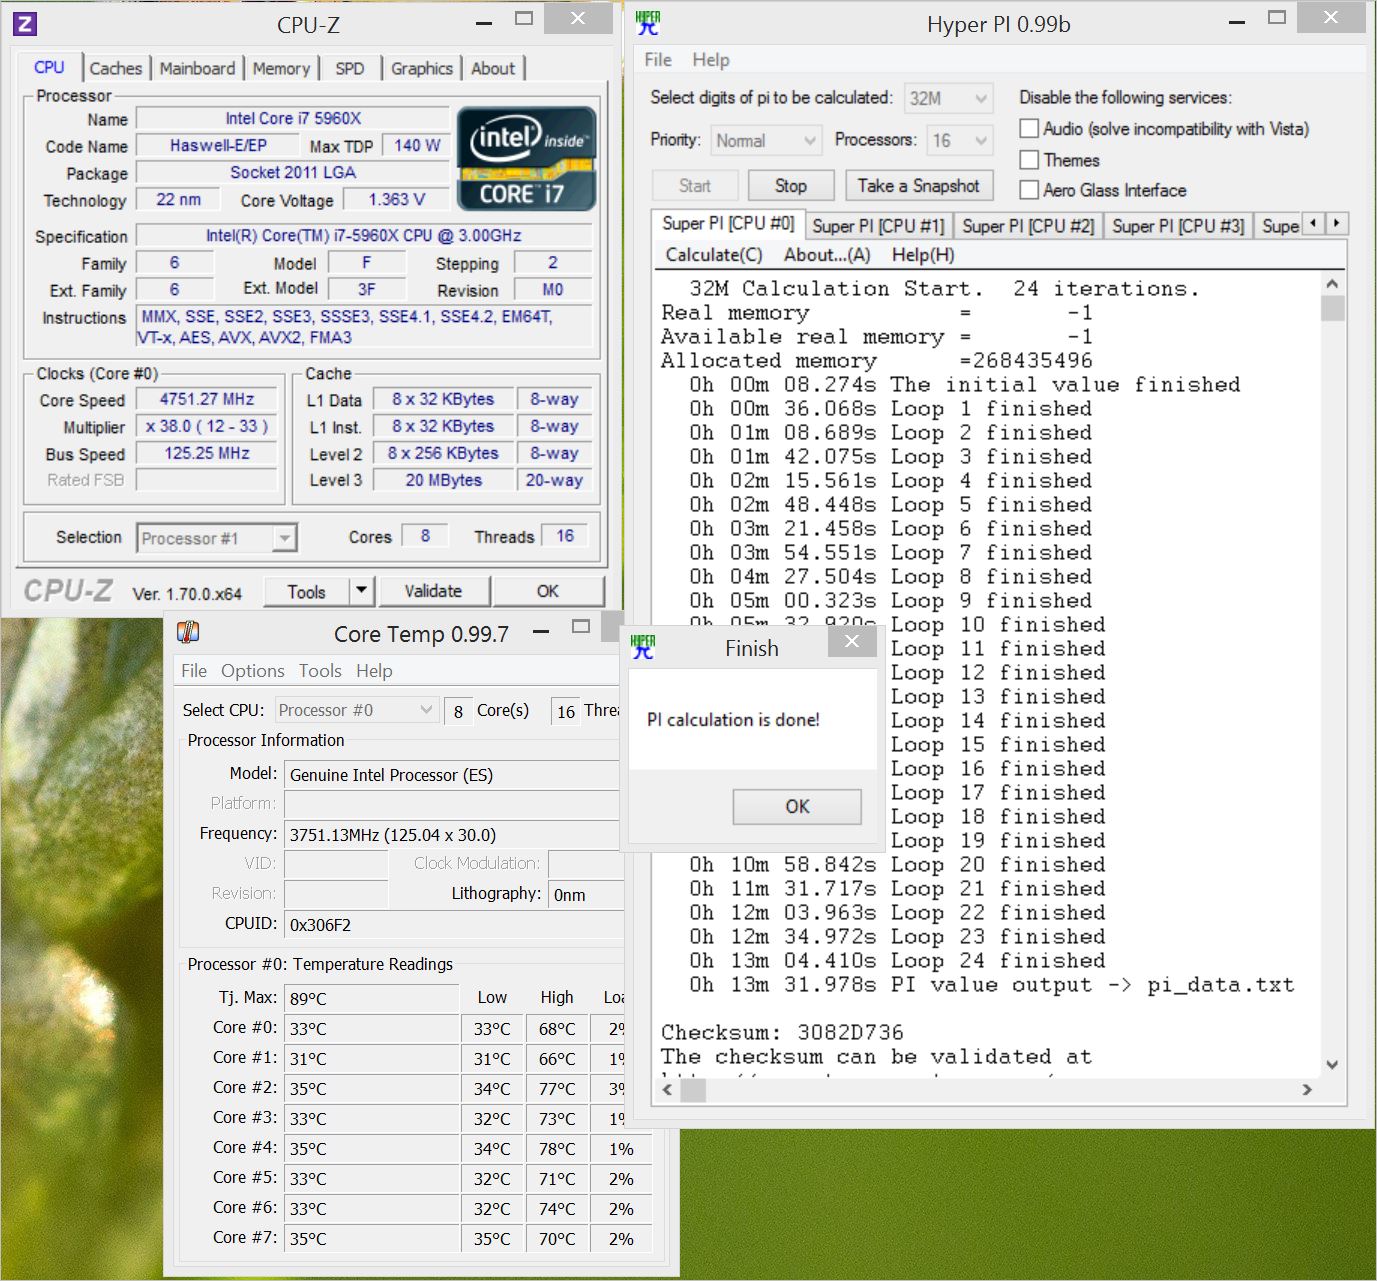Open the Super PI [CPU #2] tab

point(1028,226)
